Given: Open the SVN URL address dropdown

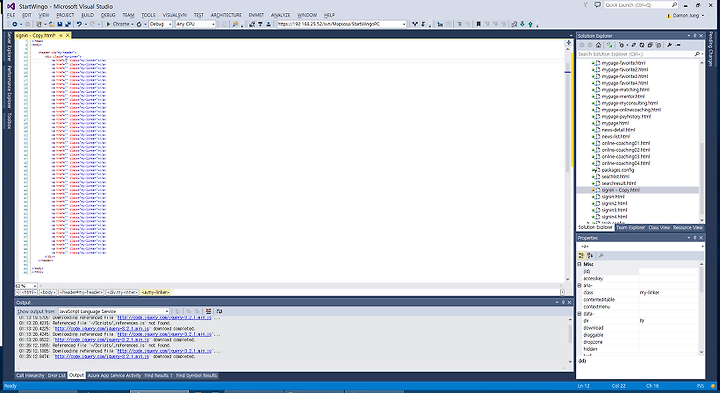Looking at the screenshot, I should coord(404,24).
